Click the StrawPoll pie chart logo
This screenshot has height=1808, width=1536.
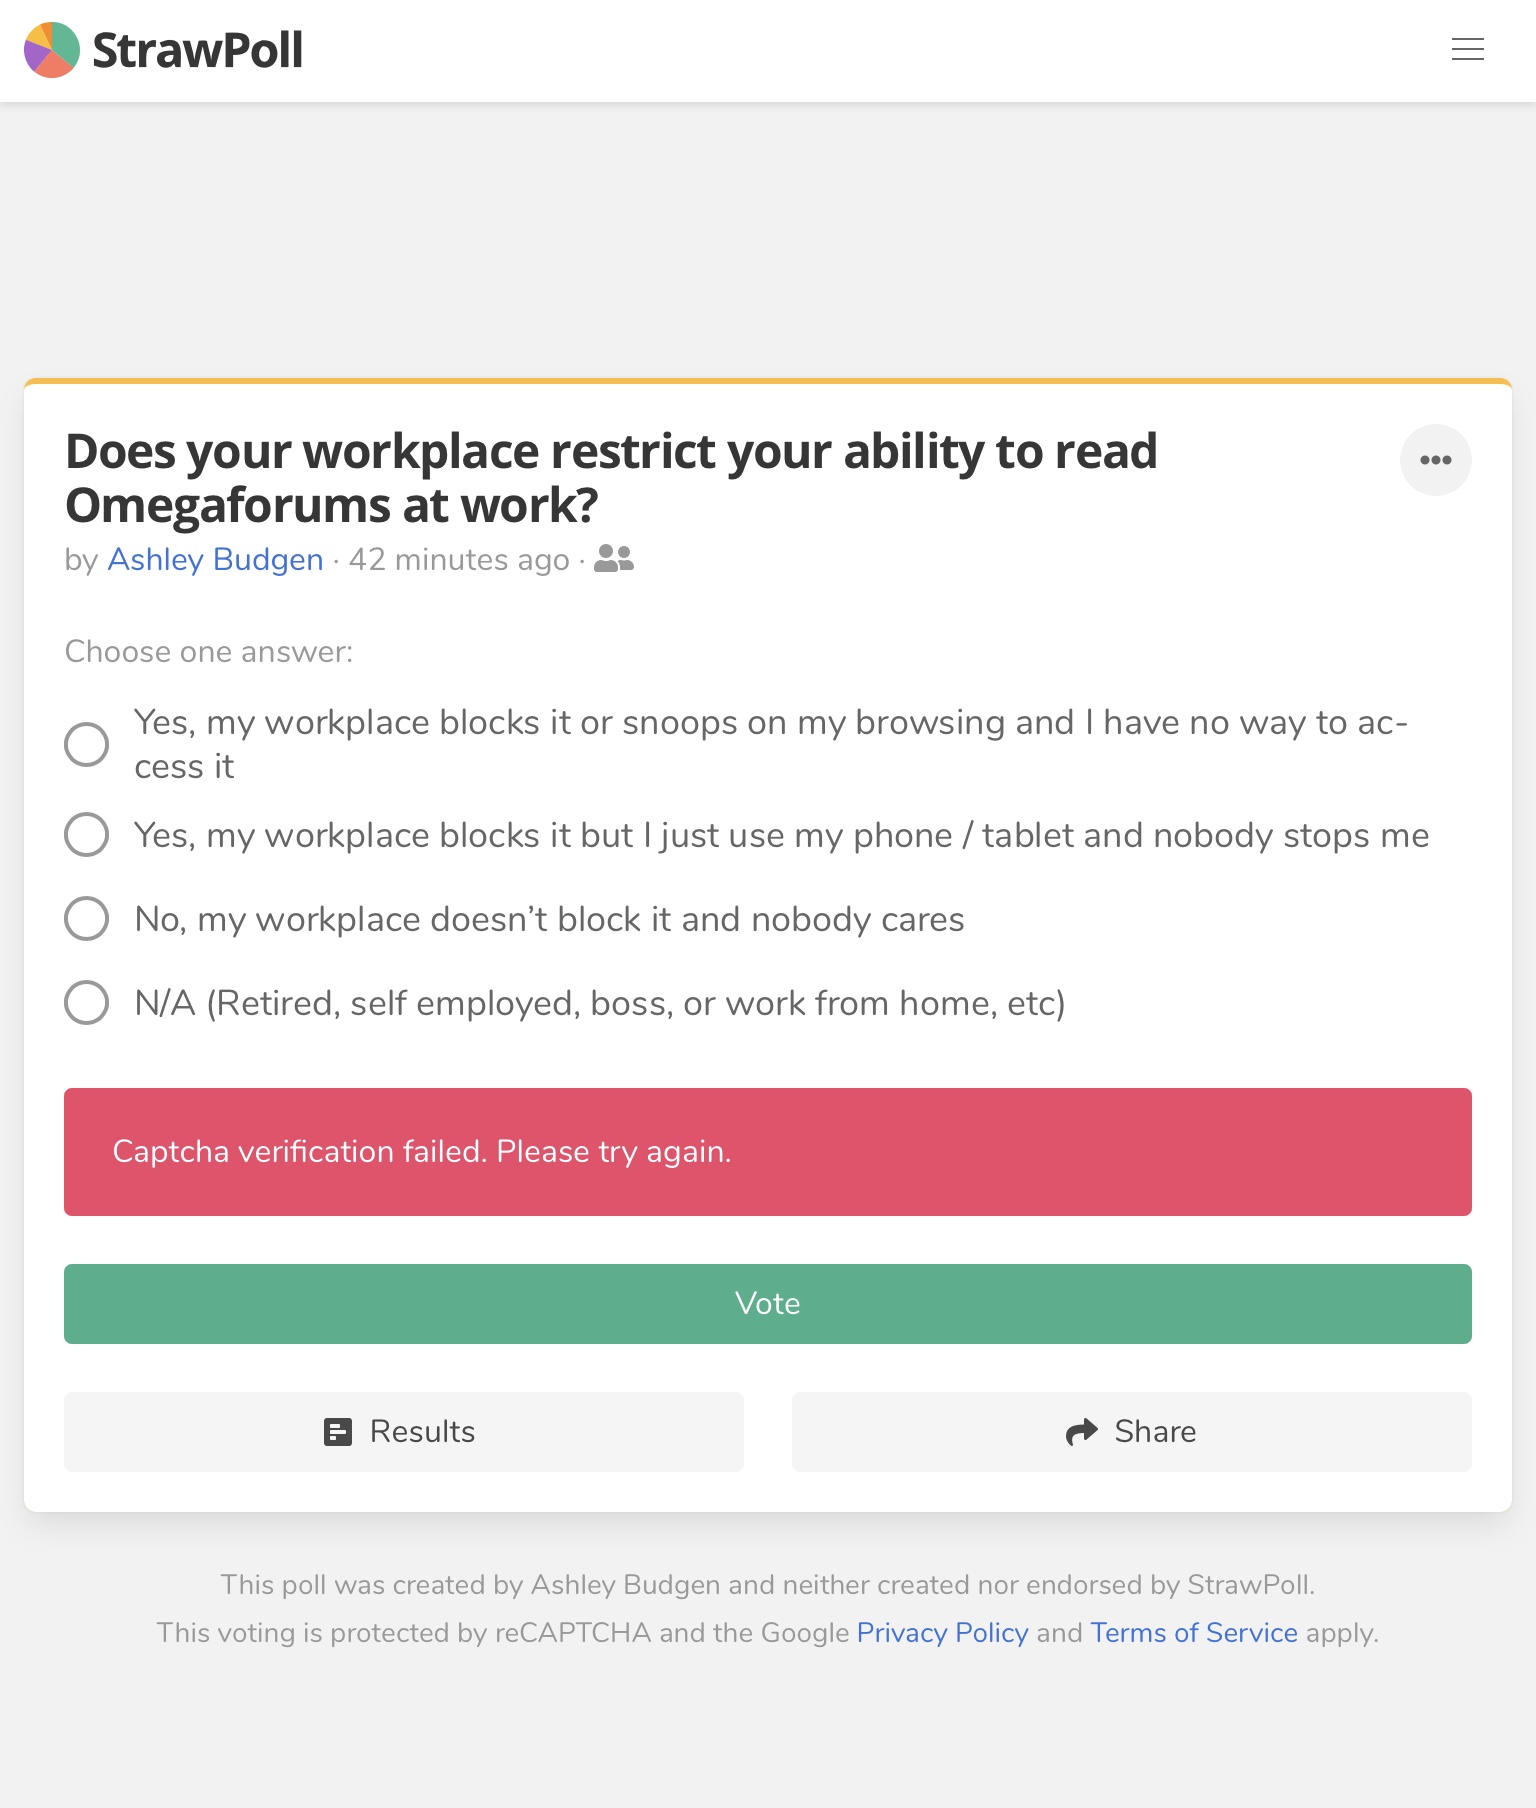click(x=52, y=50)
